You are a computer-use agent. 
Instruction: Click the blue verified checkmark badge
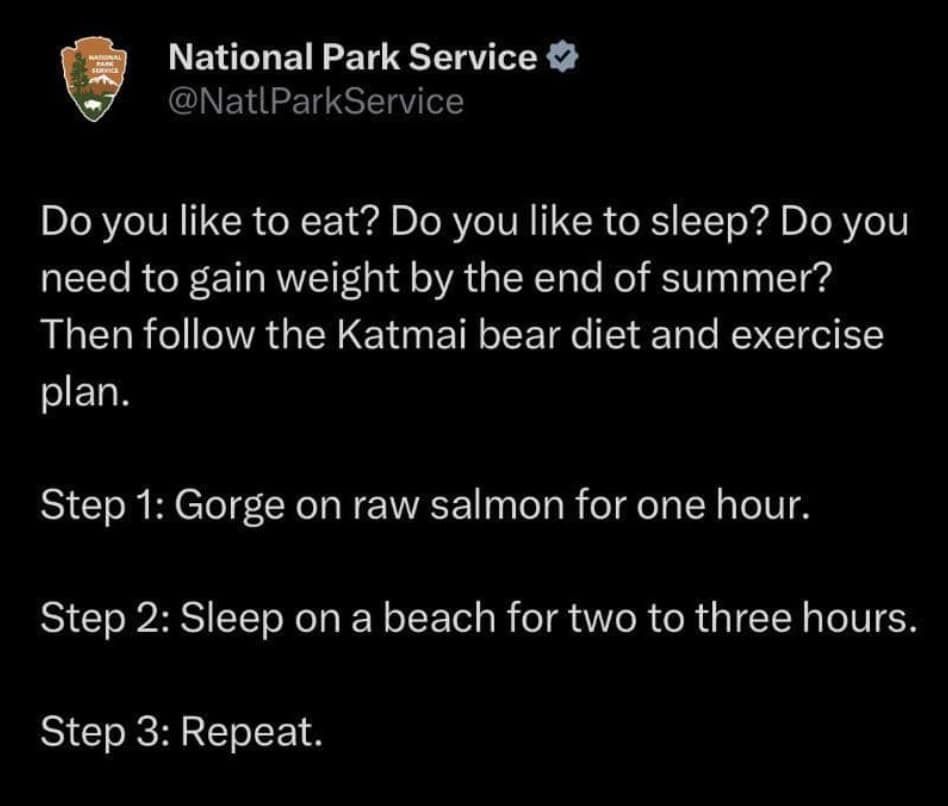click(x=563, y=59)
